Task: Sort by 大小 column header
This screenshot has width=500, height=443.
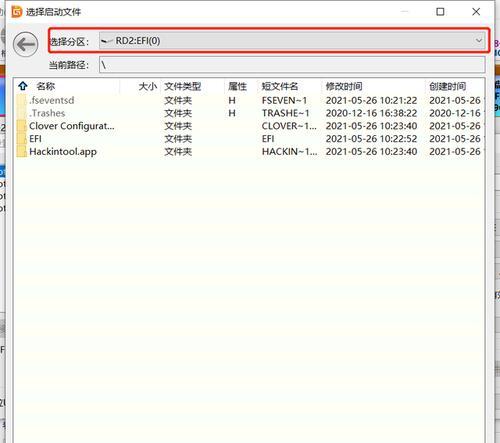Action: pyautogui.click(x=148, y=87)
